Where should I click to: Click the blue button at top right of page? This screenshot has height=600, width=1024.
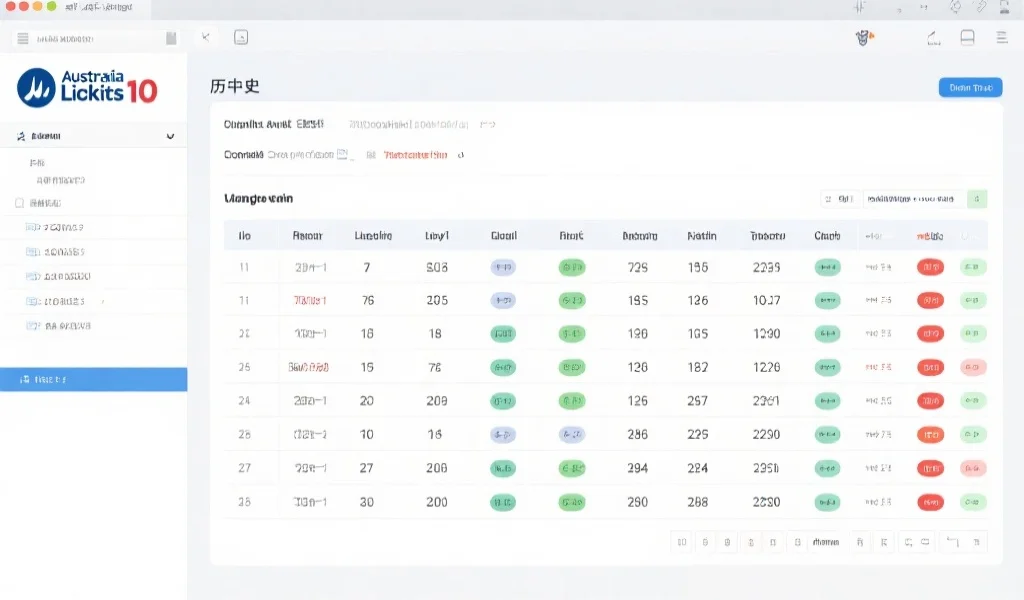coord(969,88)
